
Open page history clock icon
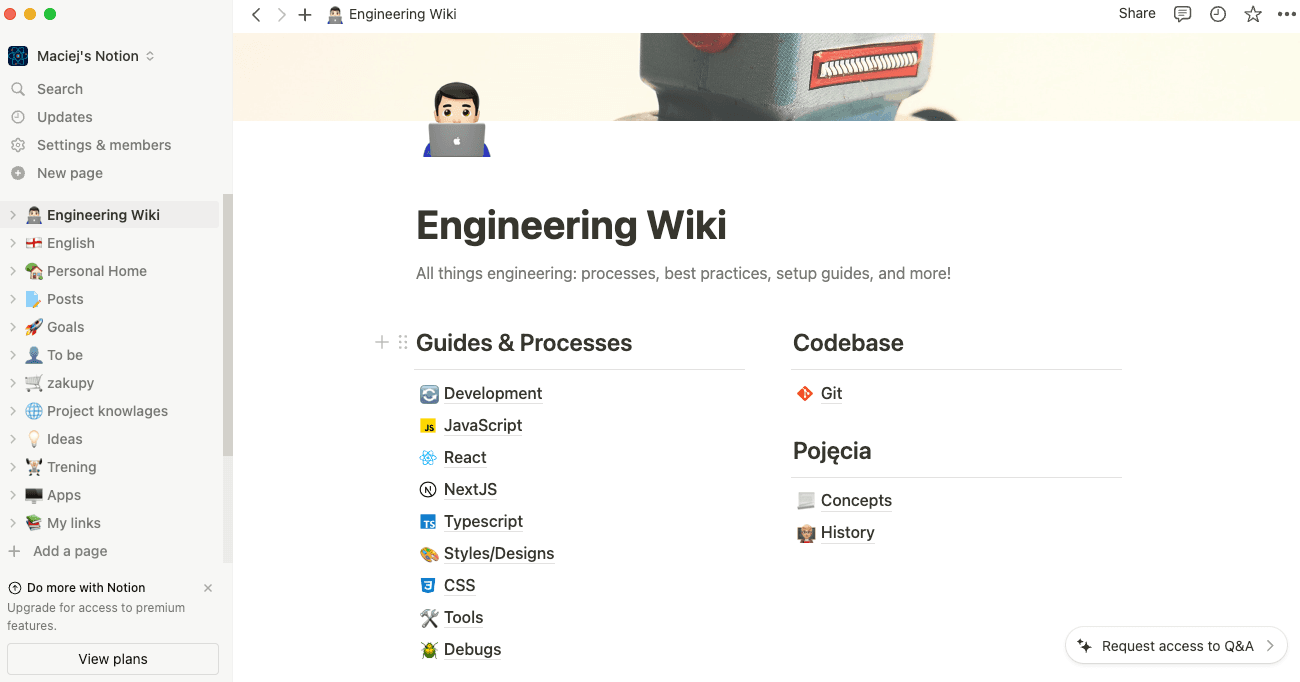click(x=1218, y=14)
